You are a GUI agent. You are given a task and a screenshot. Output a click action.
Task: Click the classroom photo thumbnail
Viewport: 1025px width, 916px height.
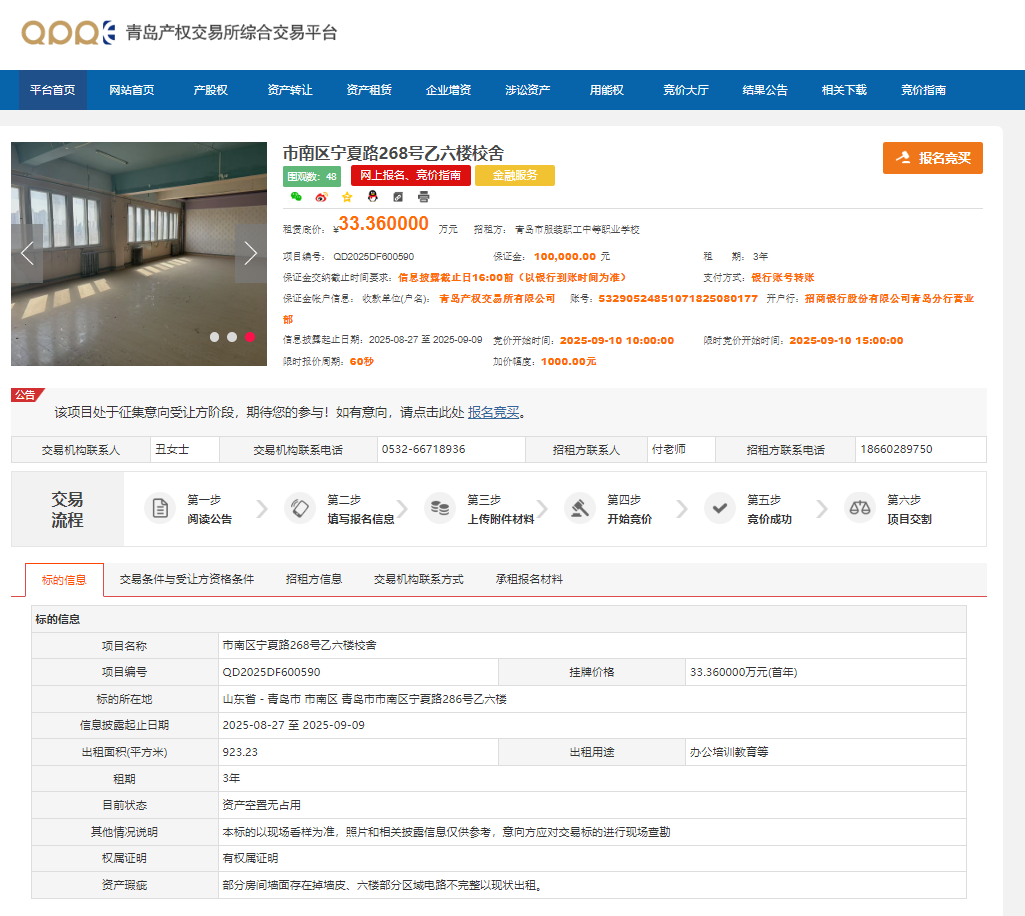(x=139, y=254)
